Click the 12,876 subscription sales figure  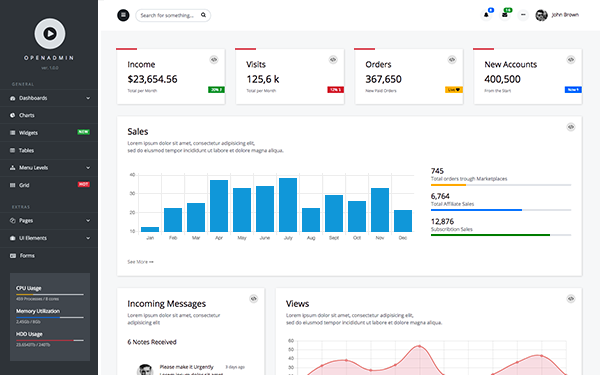(x=442, y=222)
